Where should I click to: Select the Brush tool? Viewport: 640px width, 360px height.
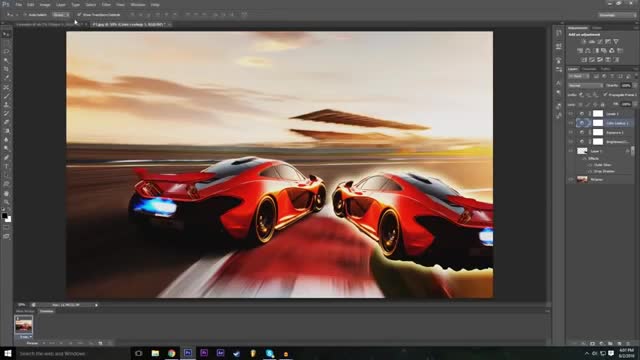coord(7,96)
